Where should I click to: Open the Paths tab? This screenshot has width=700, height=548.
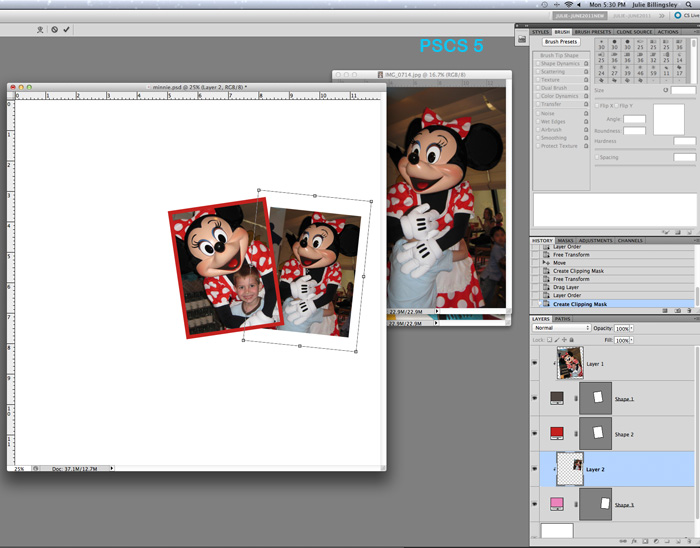(x=562, y=319)
